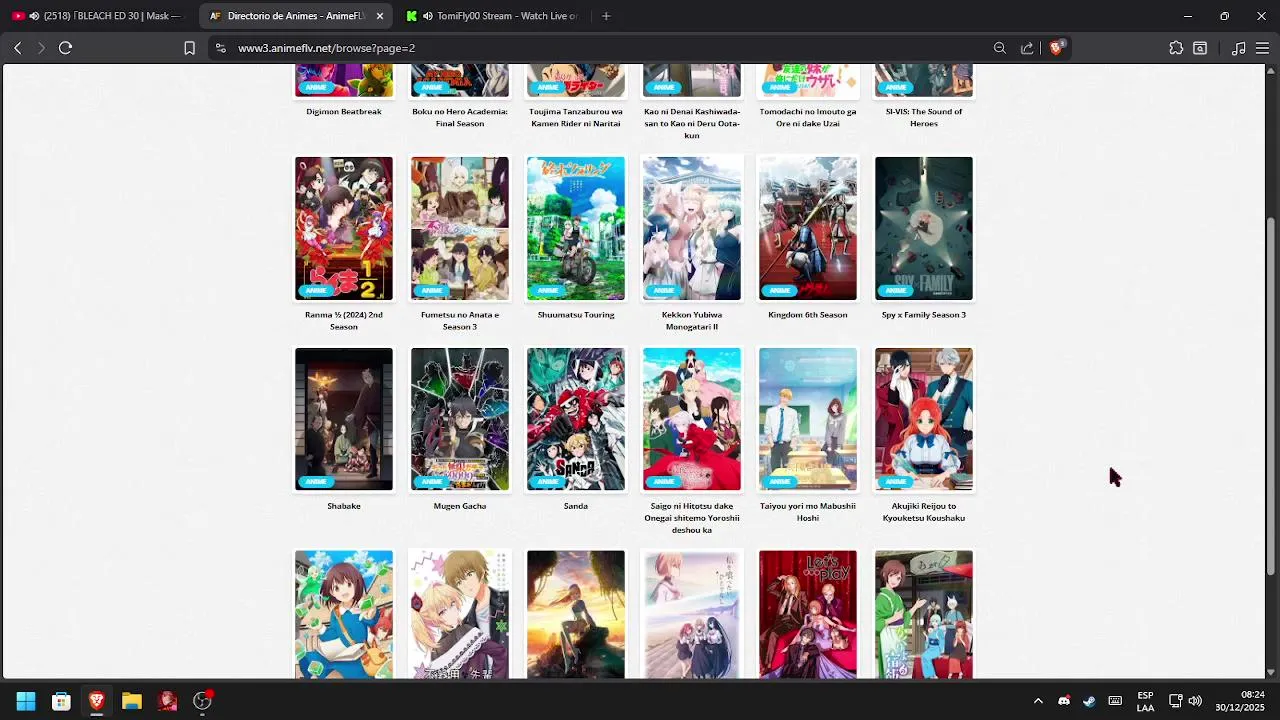
Task: Open the Windows Start menu
Action: tap(26, 701)
